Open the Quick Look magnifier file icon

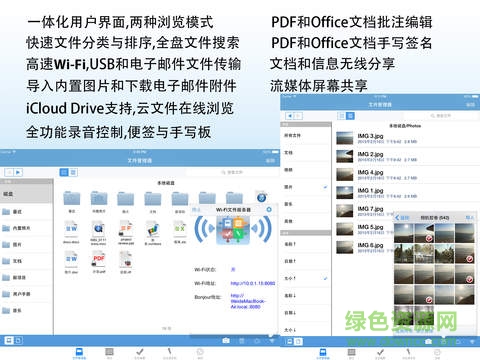click(x=99, y=230)
